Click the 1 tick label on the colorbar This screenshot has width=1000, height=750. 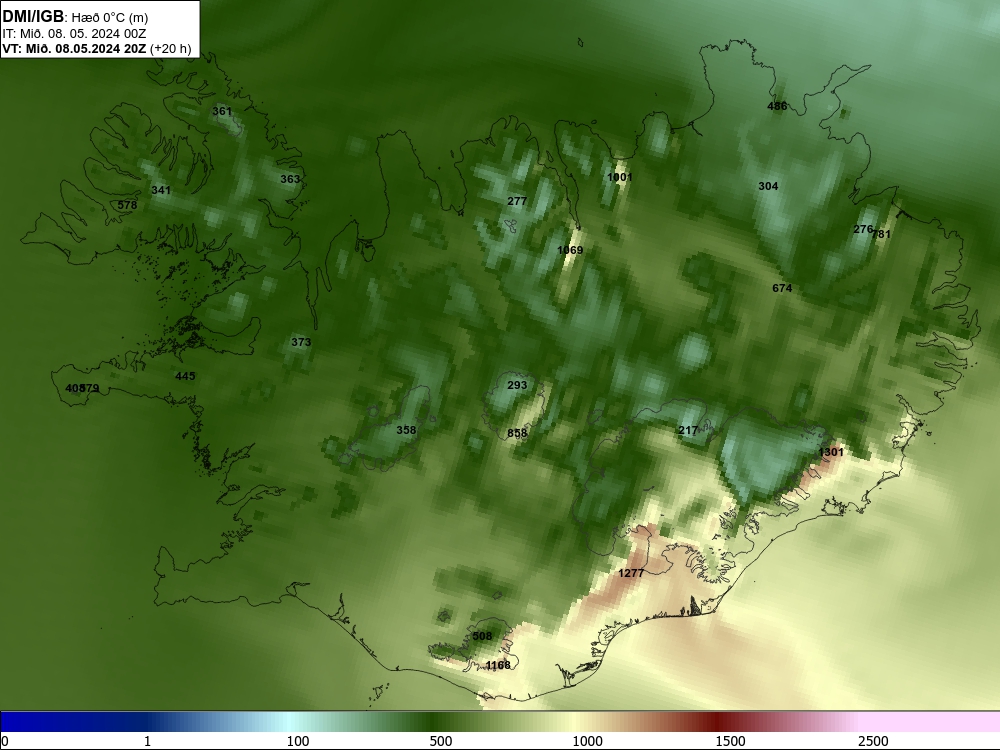[x=147, y=741]
